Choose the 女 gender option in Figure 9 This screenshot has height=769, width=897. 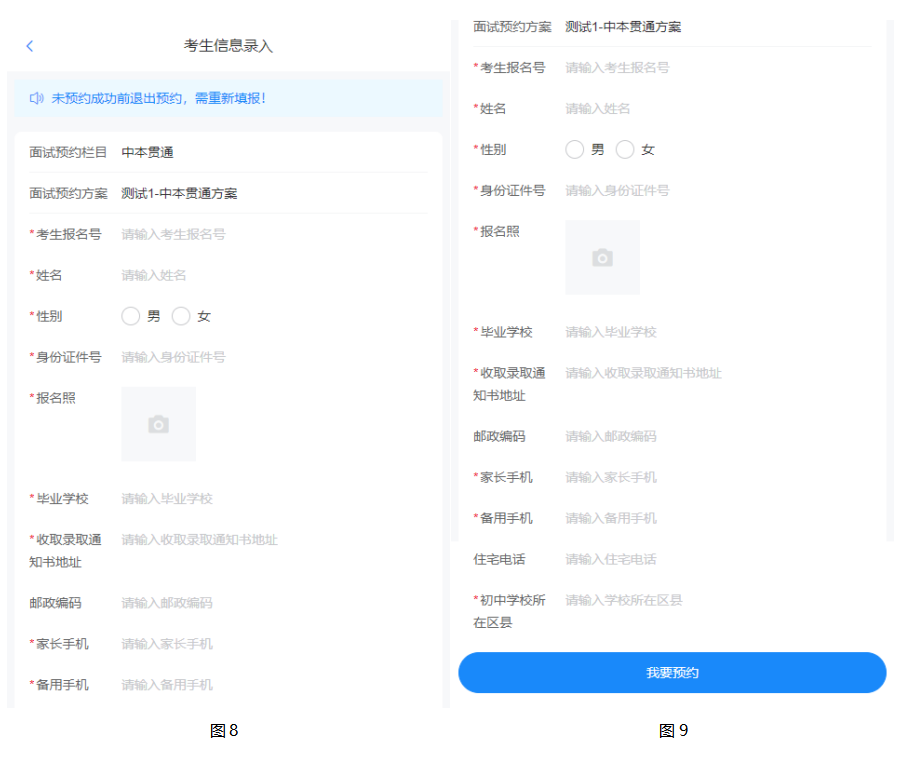click(x=626, y=150)
